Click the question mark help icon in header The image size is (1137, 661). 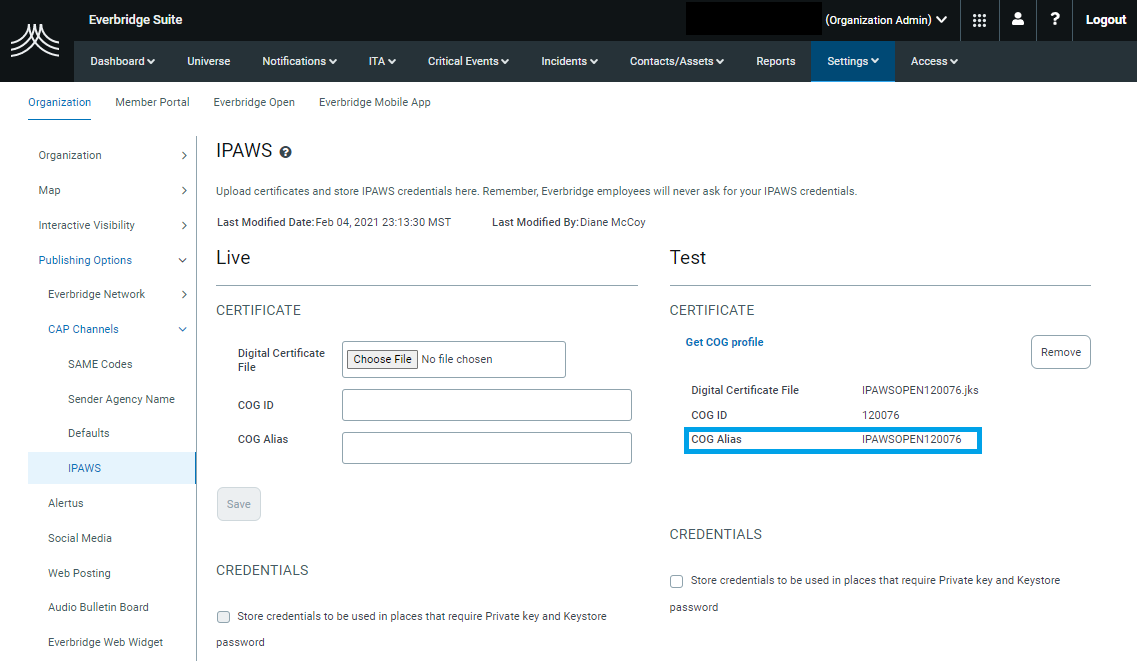[1055, 20]
